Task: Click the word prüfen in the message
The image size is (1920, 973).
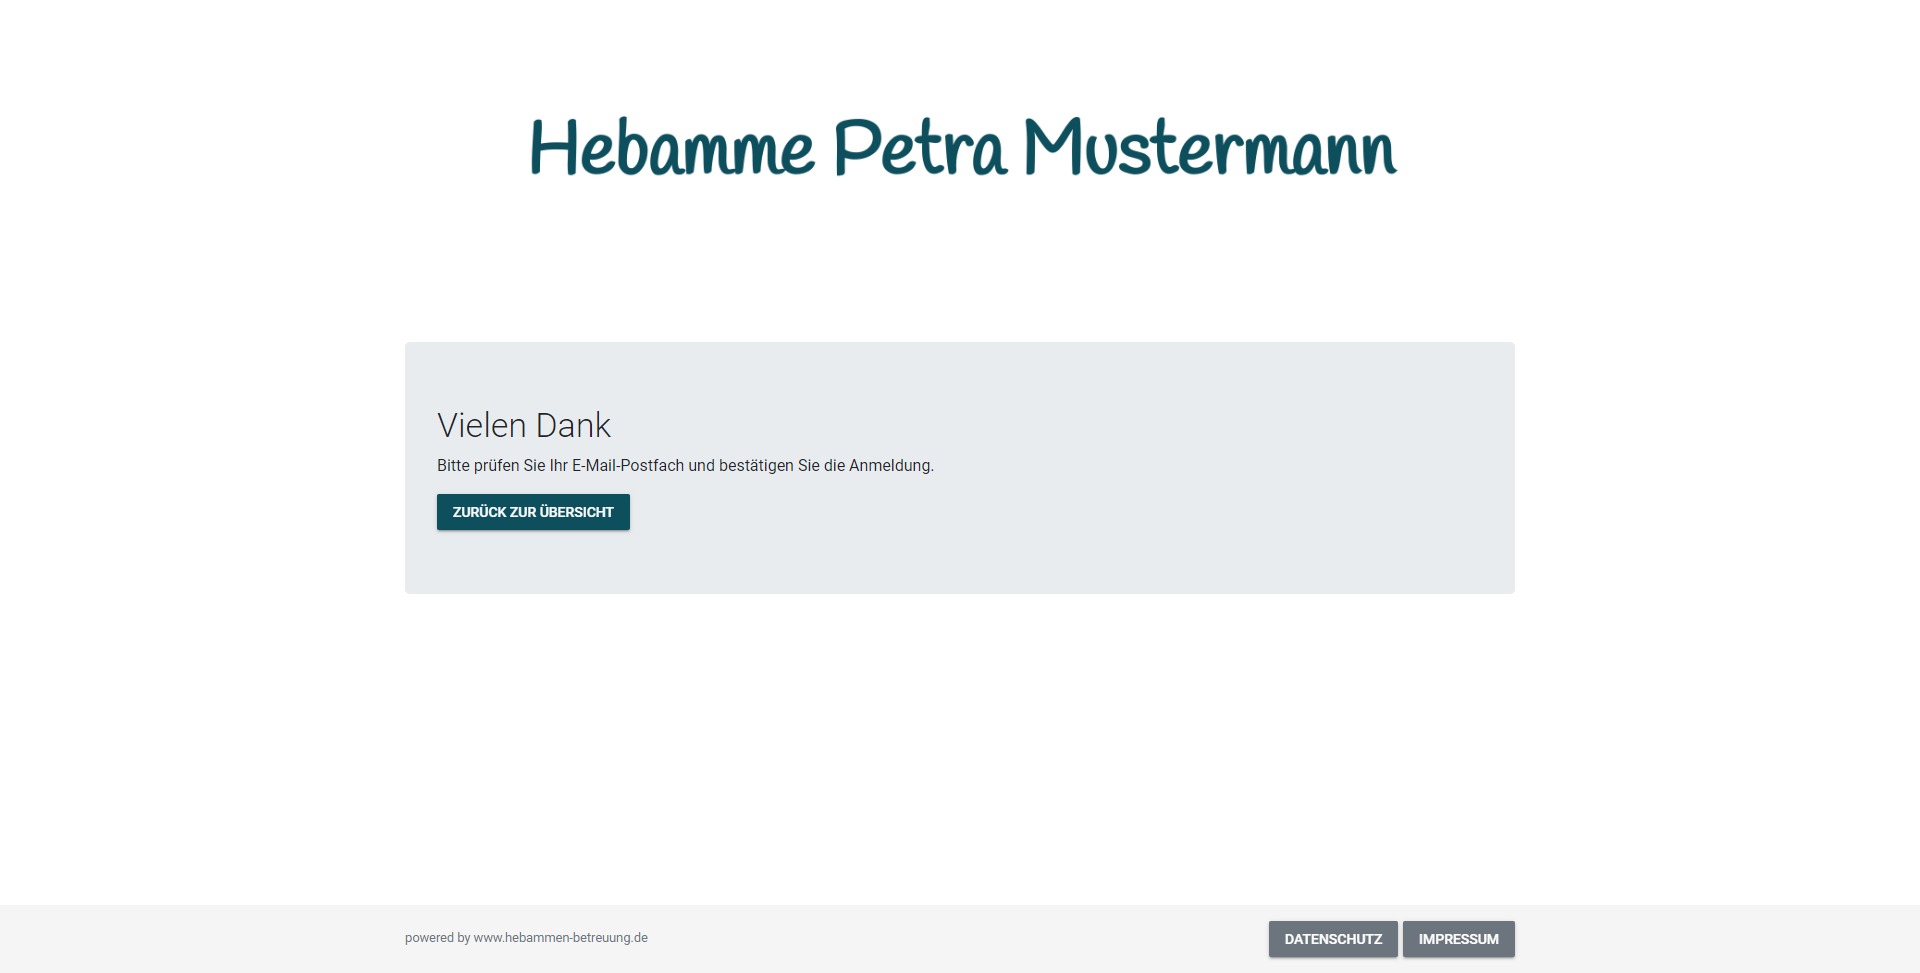Action: [496, 466]
